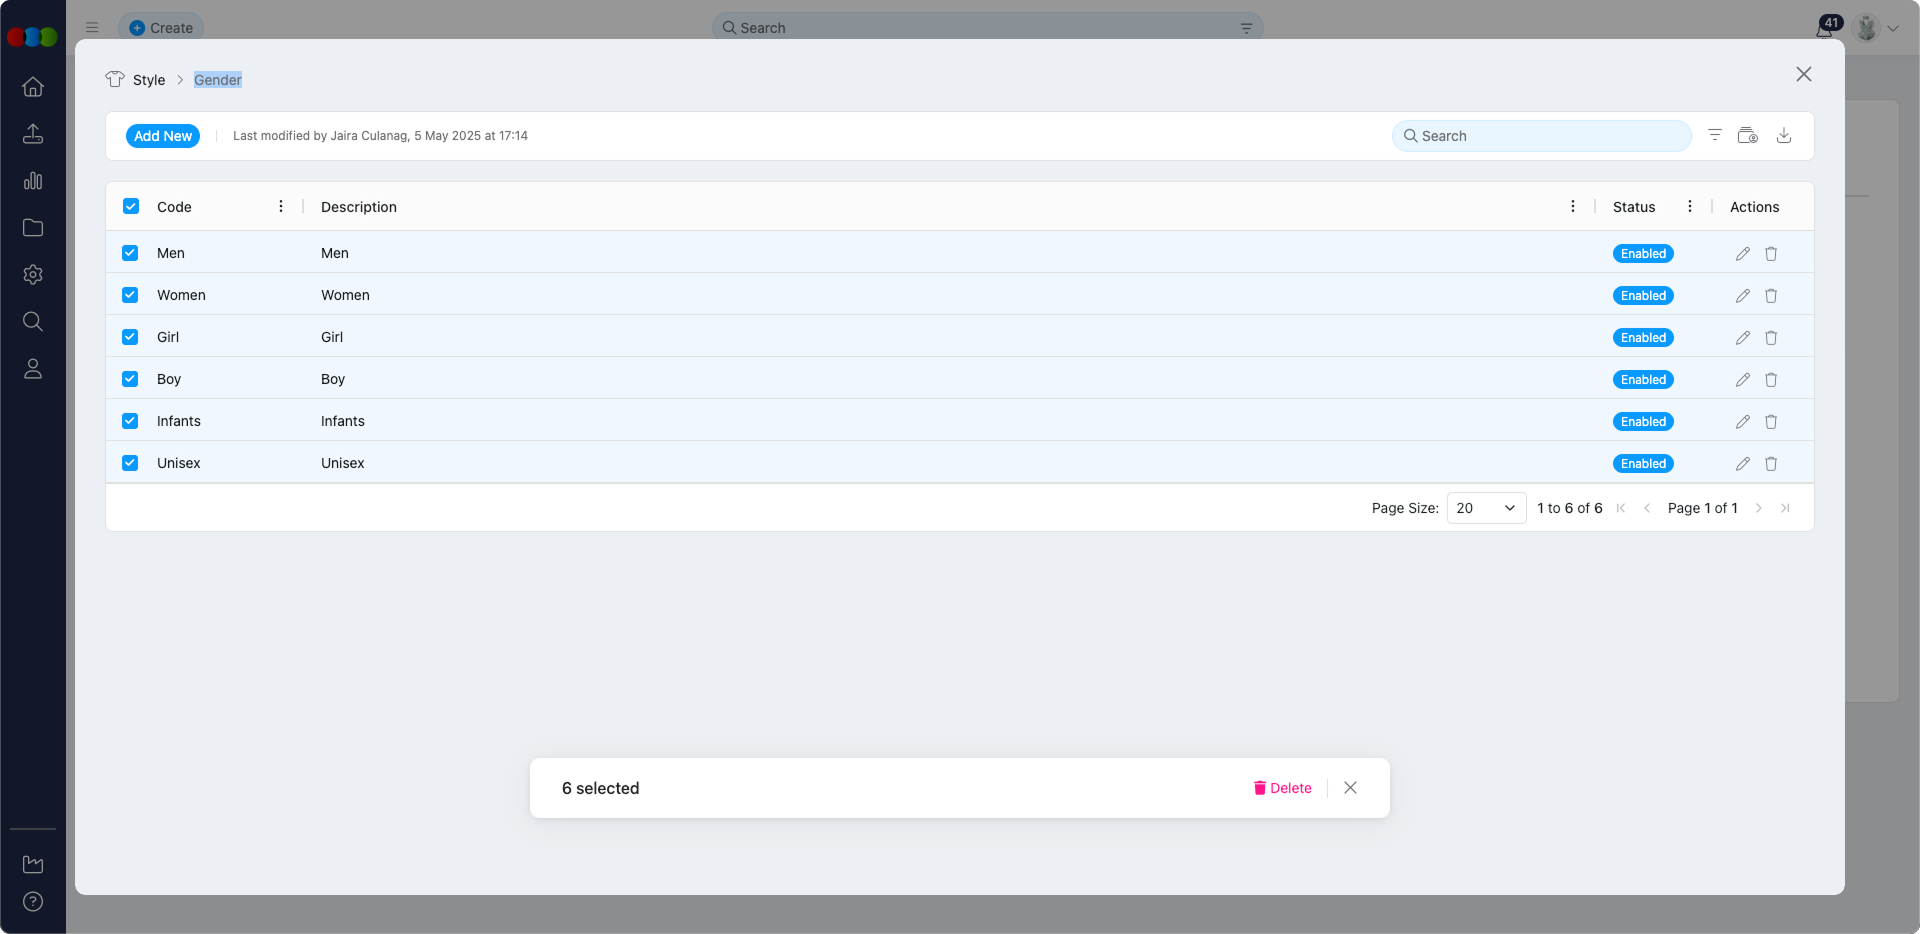Open Code column options menu

(281, 207)
